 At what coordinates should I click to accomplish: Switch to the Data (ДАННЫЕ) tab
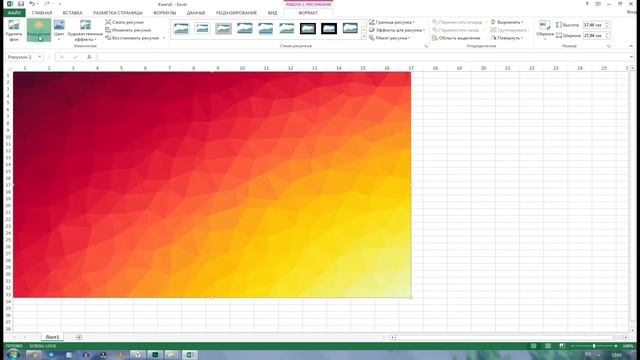[196, 13]
